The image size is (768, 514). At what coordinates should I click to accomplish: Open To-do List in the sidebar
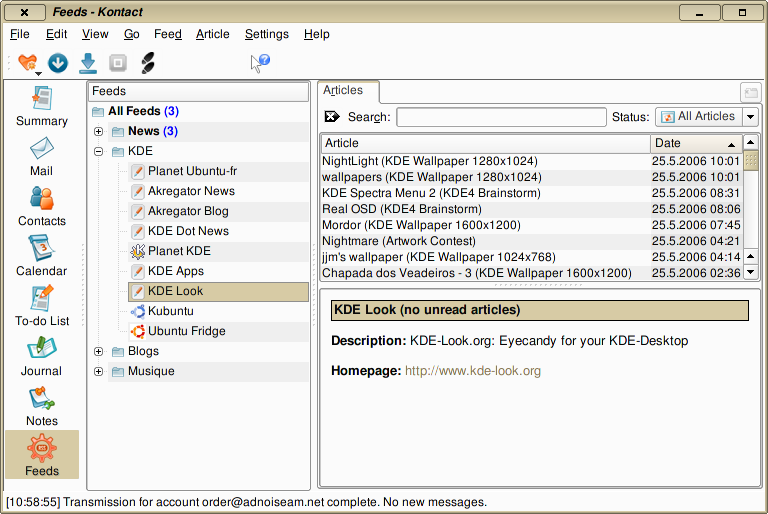[x=42, y=306]
